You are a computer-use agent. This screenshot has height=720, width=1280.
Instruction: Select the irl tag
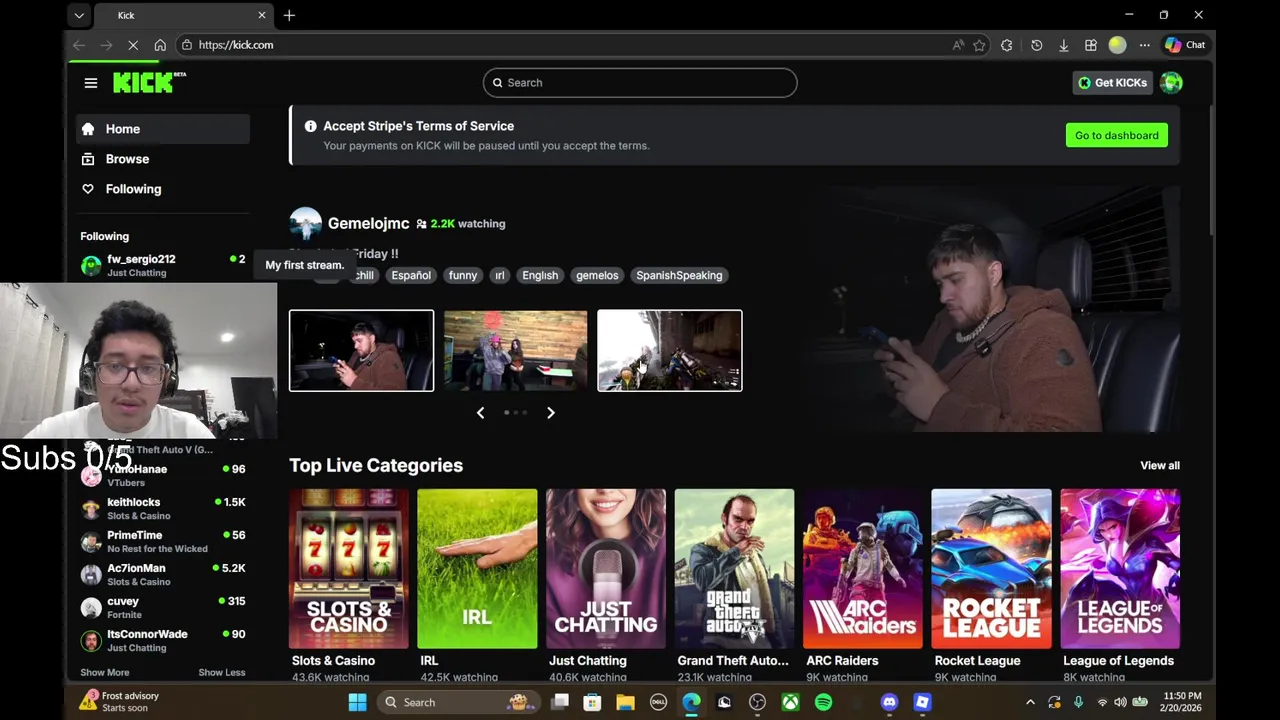(x=499, y=275)
